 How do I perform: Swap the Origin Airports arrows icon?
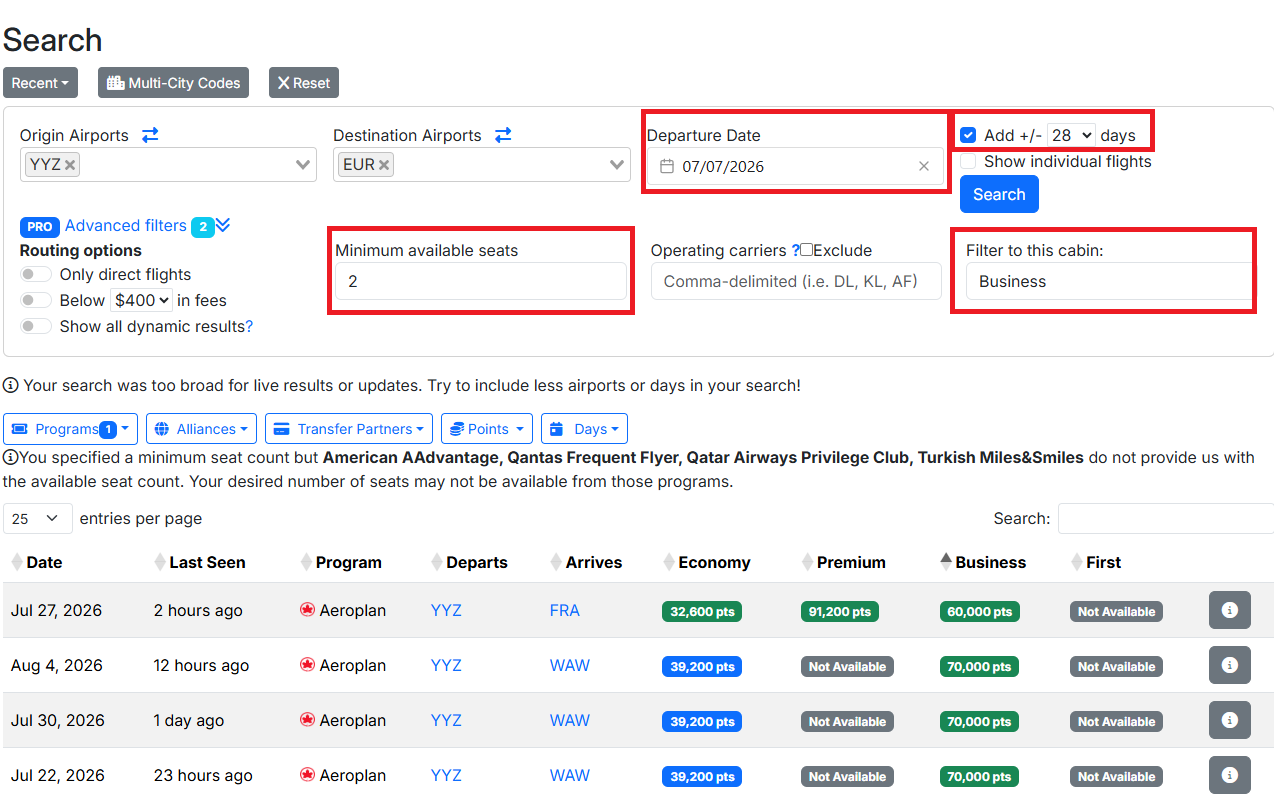tap(150, 135)
